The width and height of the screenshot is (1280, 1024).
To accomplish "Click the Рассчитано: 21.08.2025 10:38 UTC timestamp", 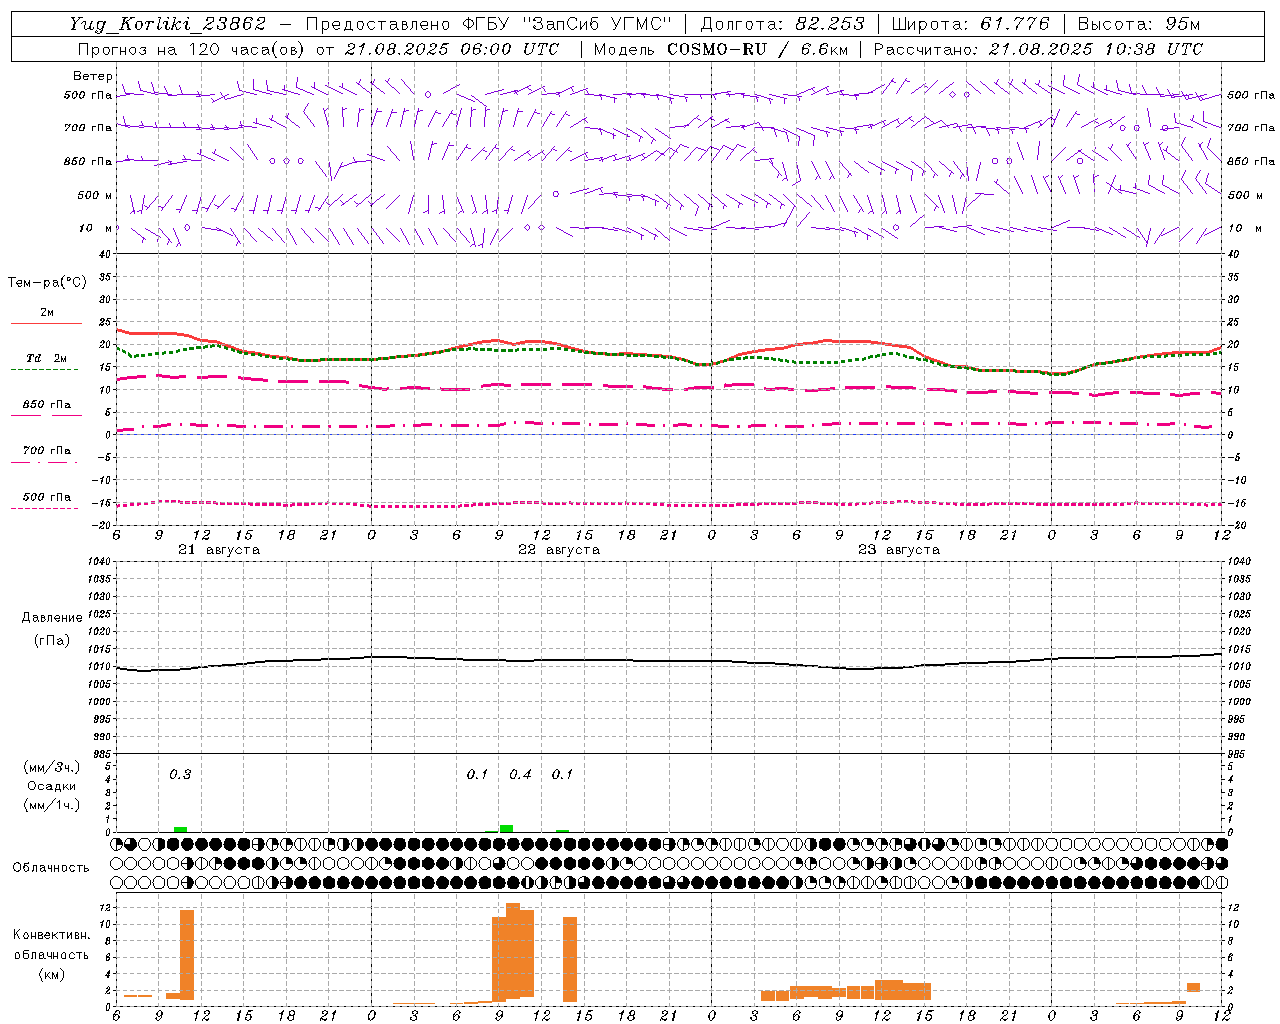I will tap(1038, 49).
